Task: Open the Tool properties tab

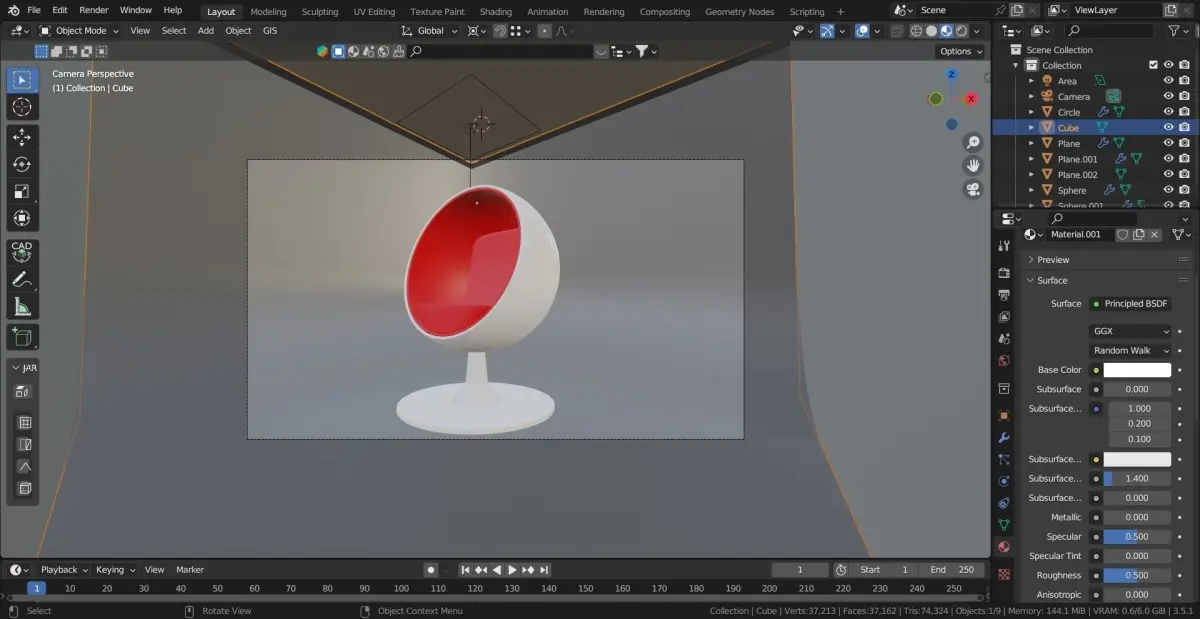Action: tap(1004, 246)
